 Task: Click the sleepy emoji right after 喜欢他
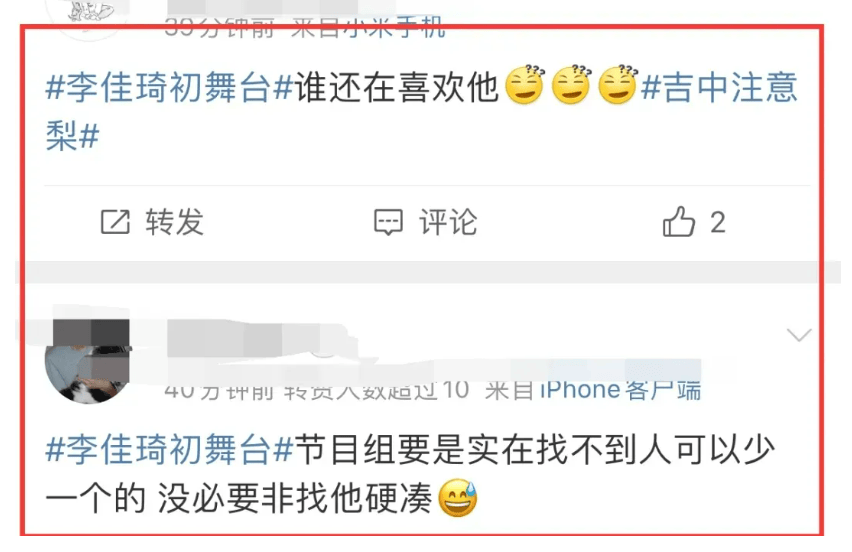tap(524, 85)
